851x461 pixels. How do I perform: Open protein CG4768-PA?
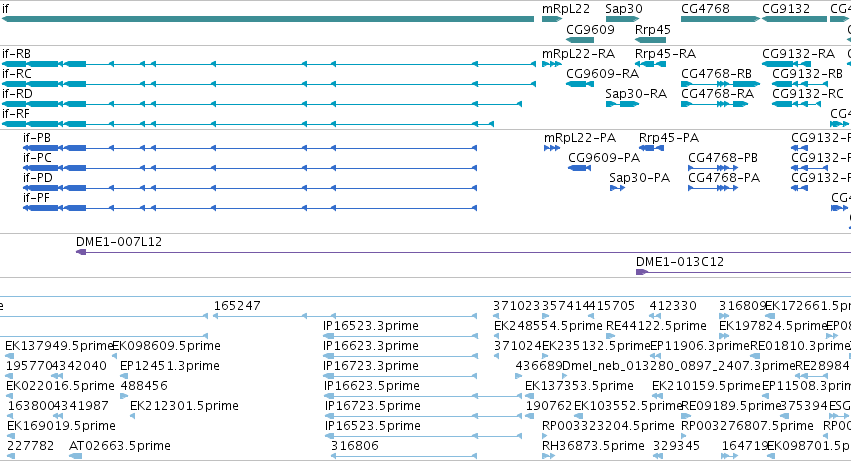point(713,188)
